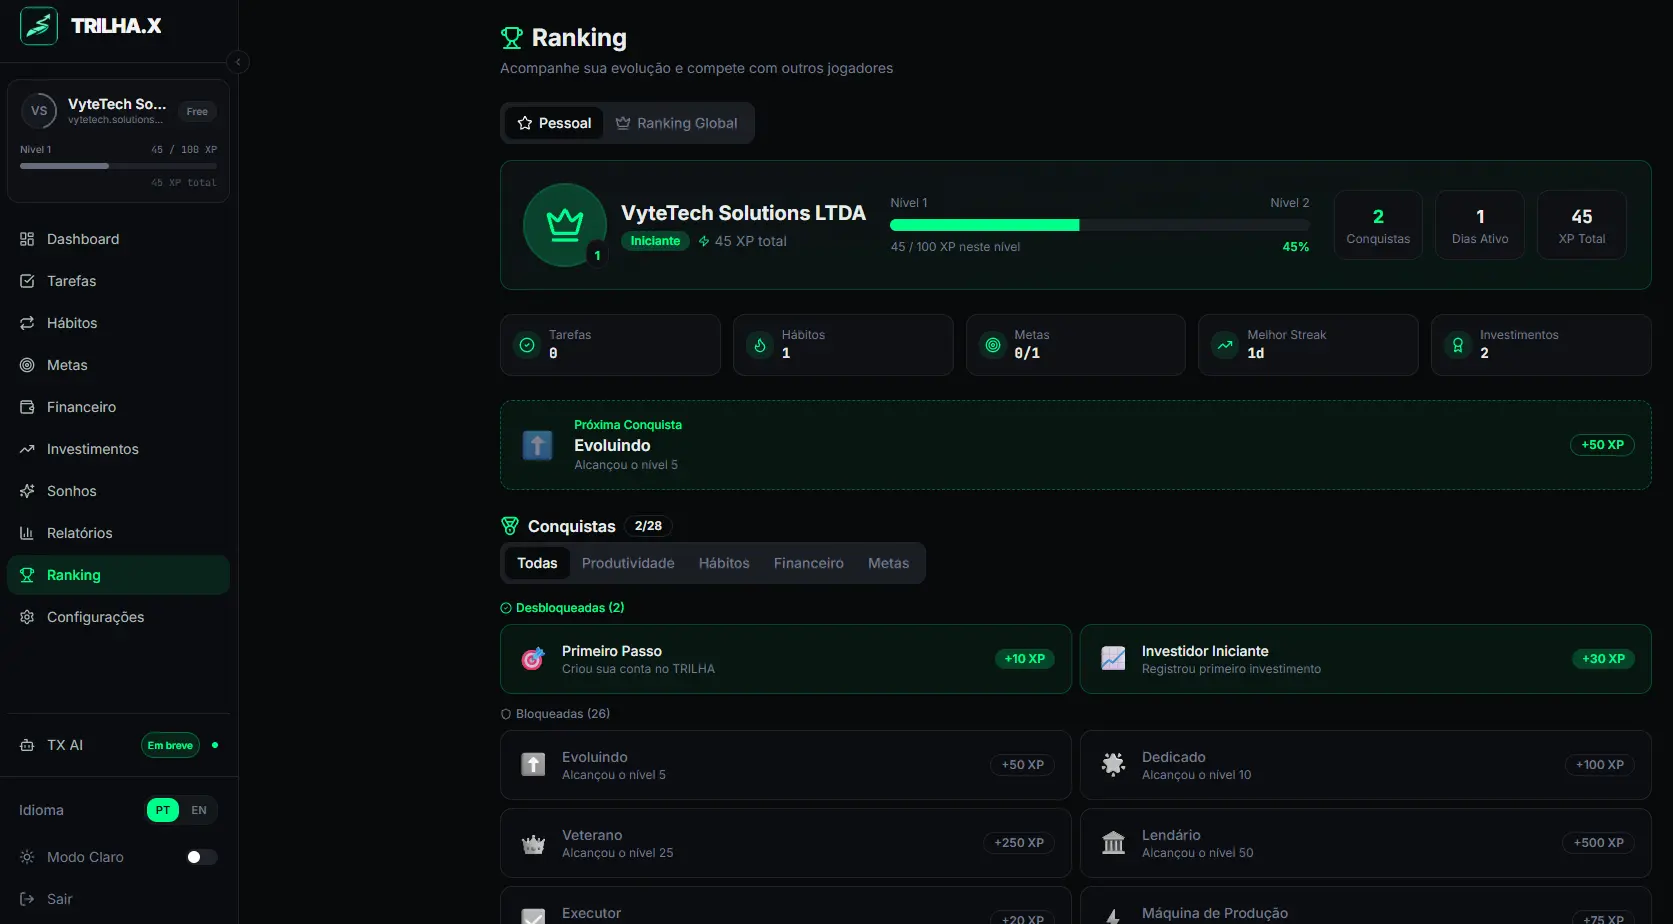Show Todas conquistas filter
This screenshot has width=1673, height=924.
coord(537,563)
